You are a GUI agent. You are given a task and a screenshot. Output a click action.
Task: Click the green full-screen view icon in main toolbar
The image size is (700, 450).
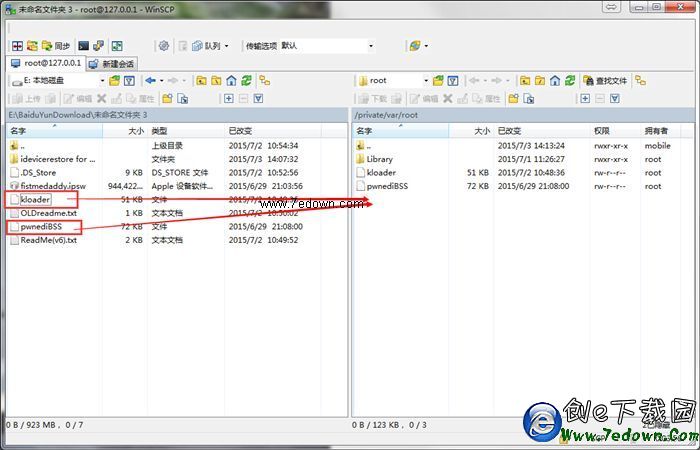click(117, 46)
